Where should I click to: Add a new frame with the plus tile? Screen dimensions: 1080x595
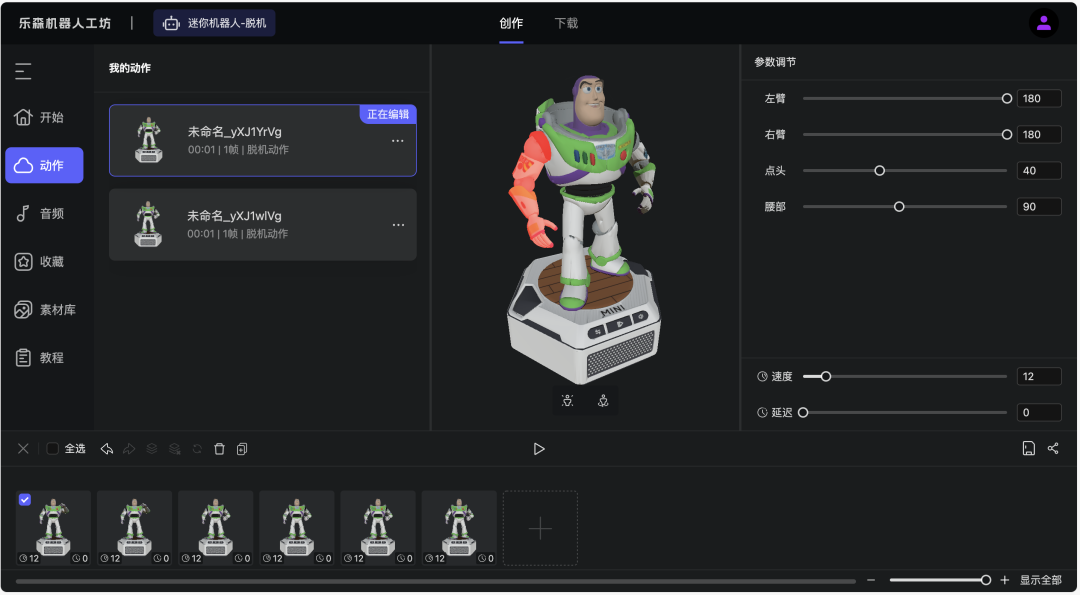coord(540,528)
